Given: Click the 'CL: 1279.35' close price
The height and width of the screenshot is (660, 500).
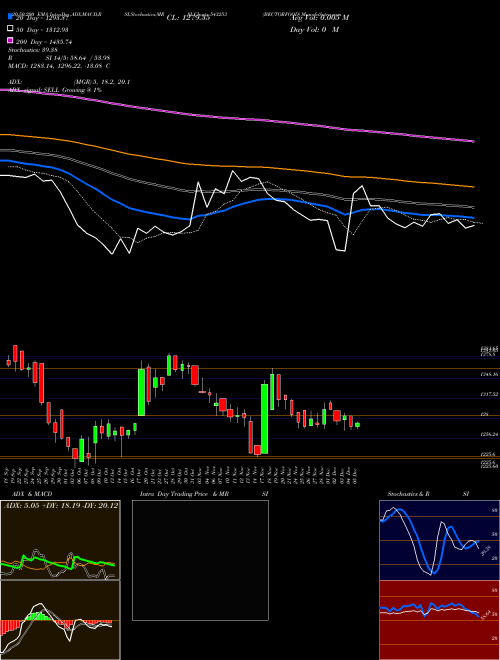Looking at the screenshot, I should (x=188, y=17).
